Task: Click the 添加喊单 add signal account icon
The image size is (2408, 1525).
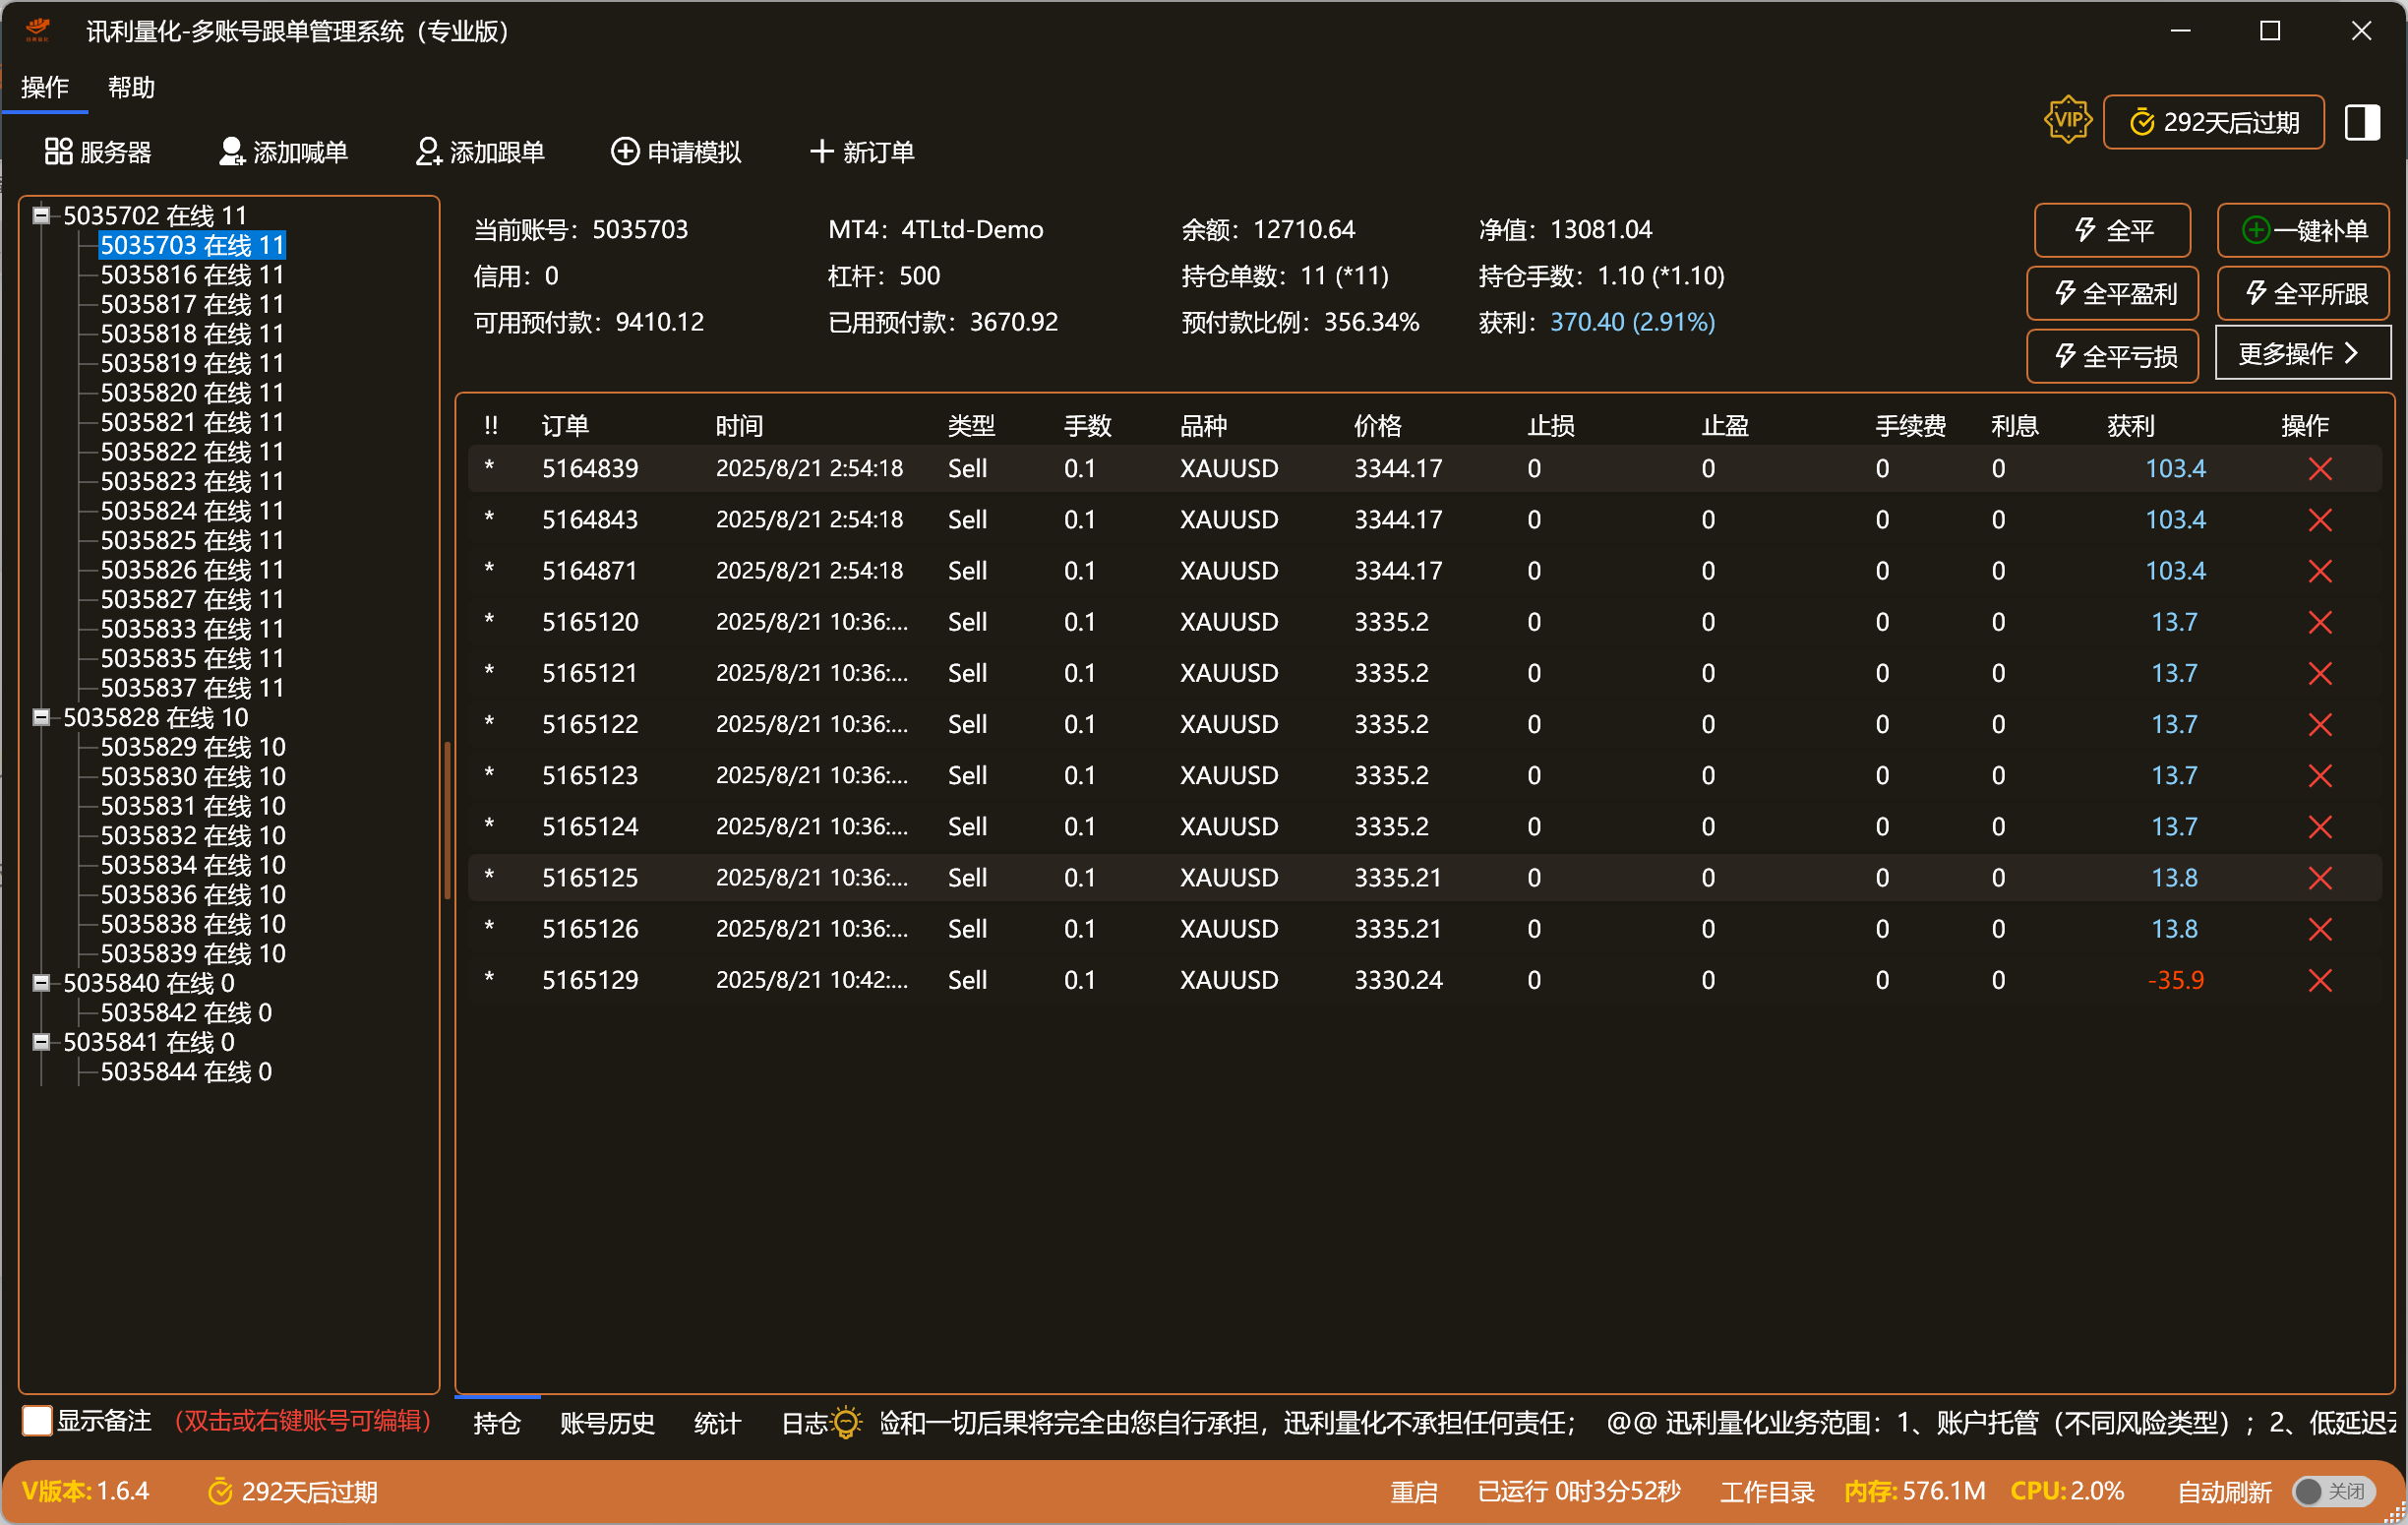Action: [231, 152]
